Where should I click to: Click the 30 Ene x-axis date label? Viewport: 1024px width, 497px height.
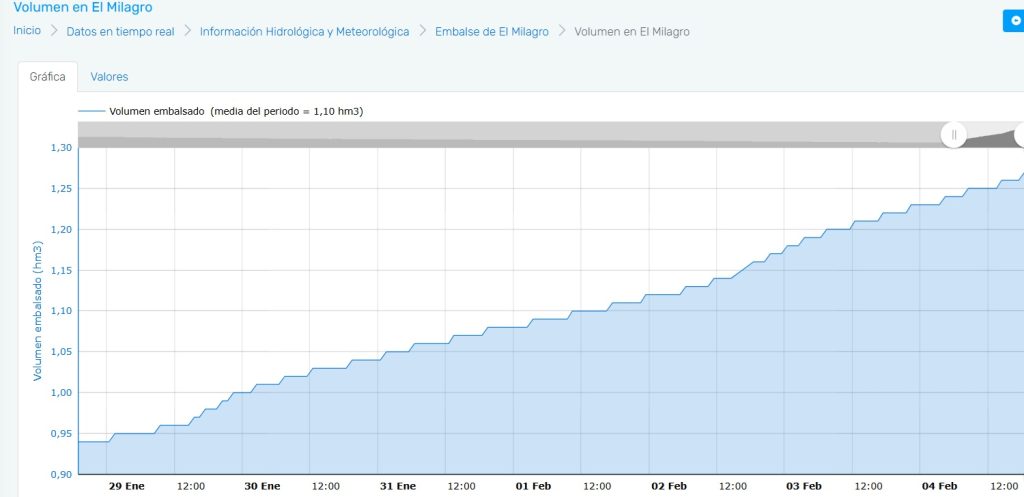263,486
